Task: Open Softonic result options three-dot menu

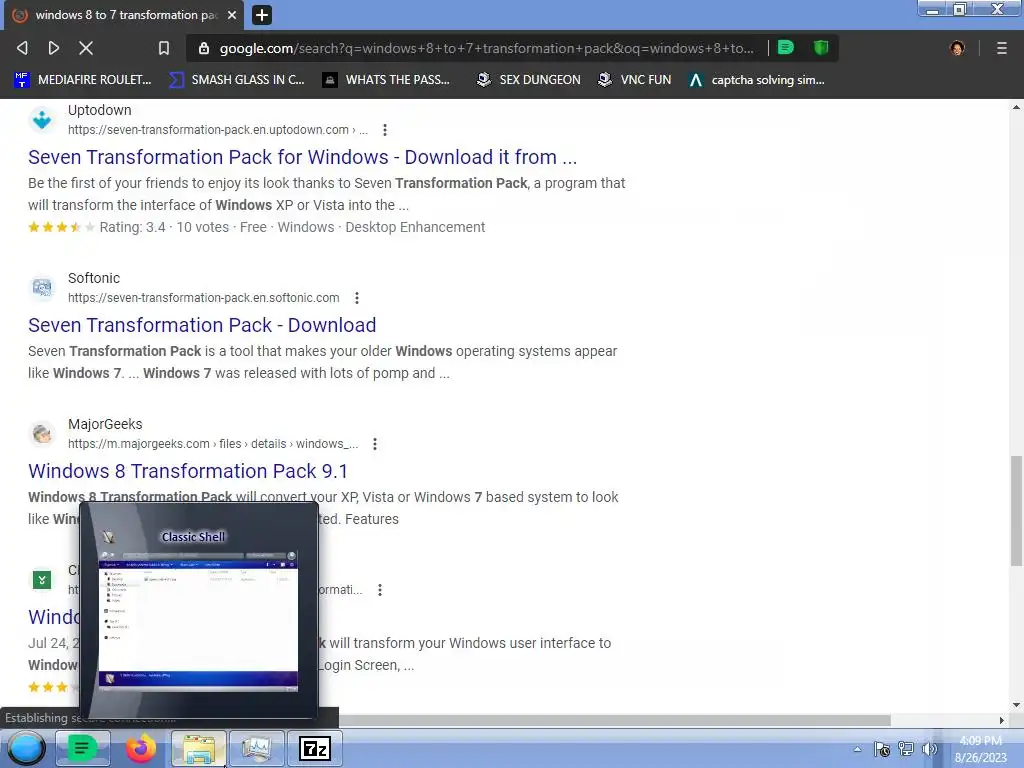Action: (357, 298)
